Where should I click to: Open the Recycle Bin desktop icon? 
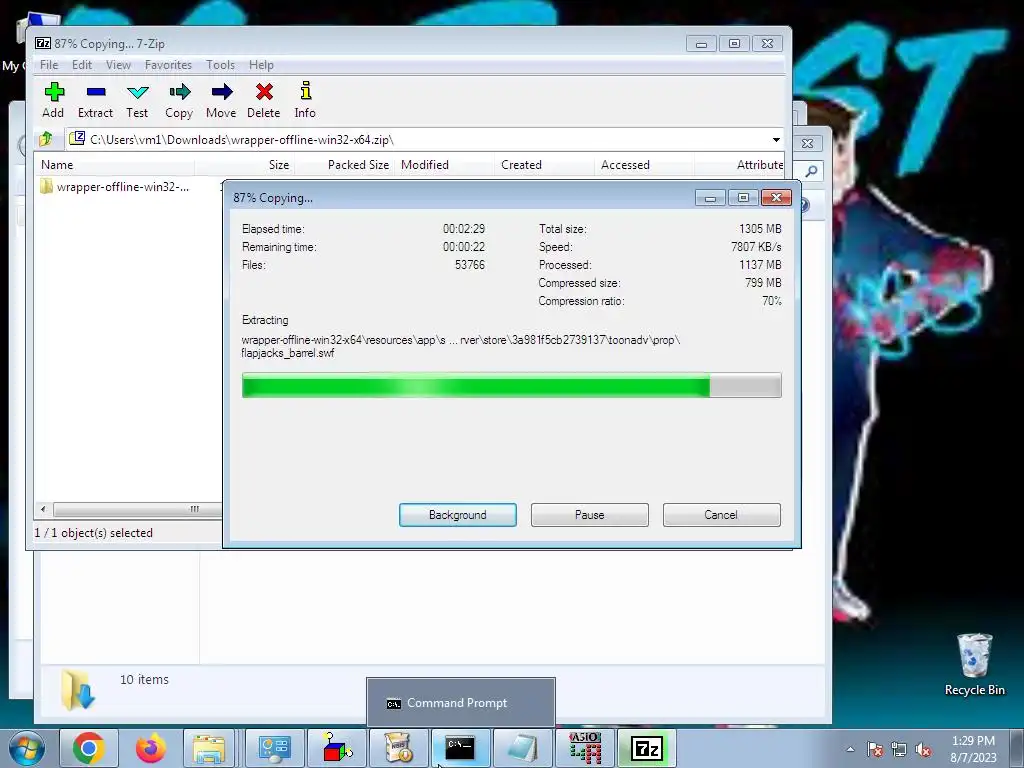(975, 665)
